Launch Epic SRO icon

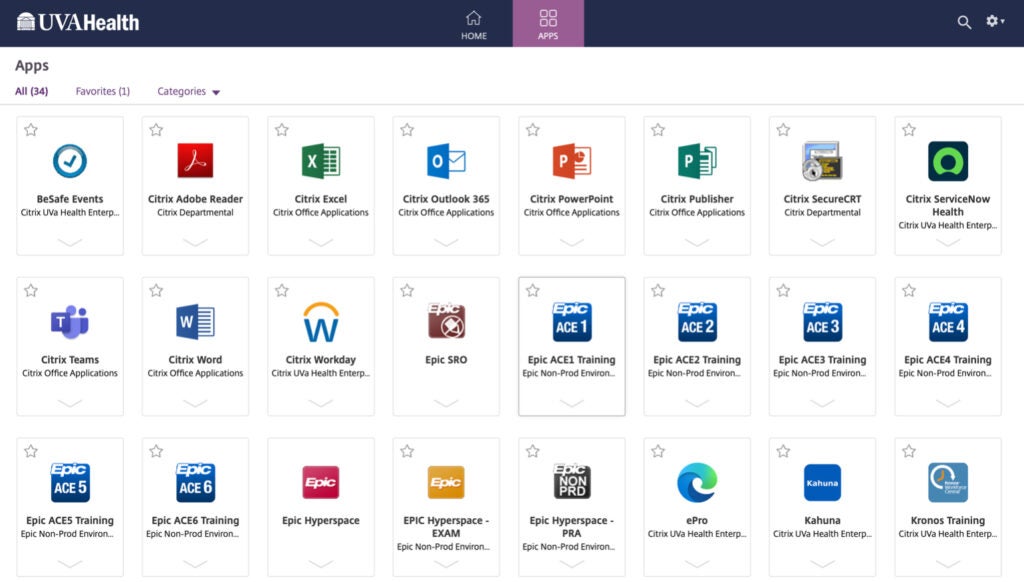(446, 321)
